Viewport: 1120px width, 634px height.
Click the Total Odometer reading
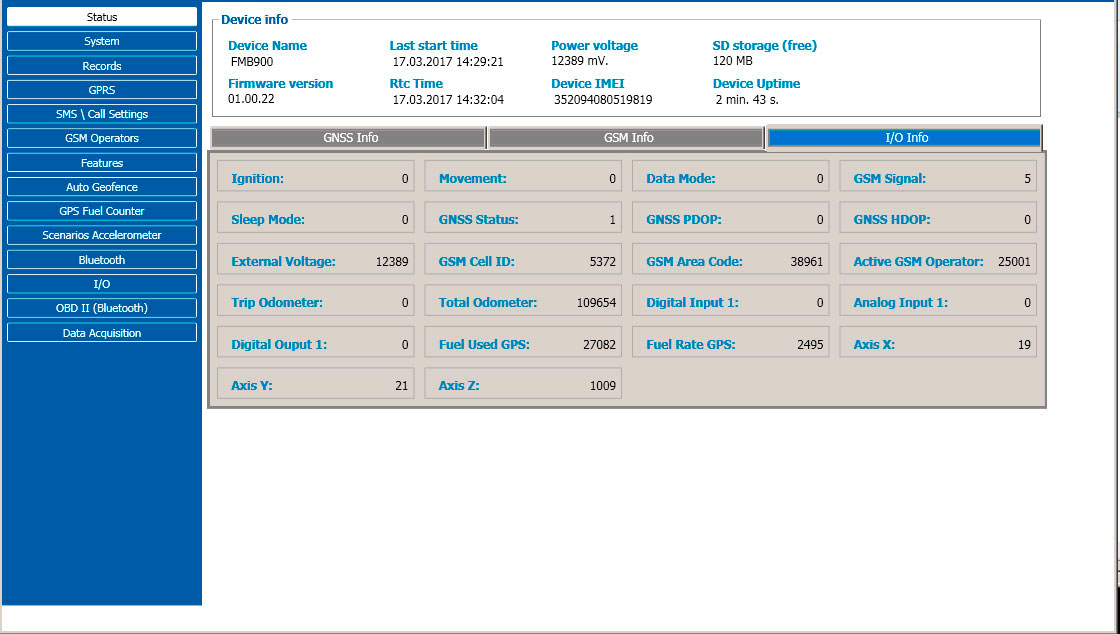click(x=523, y=302)
